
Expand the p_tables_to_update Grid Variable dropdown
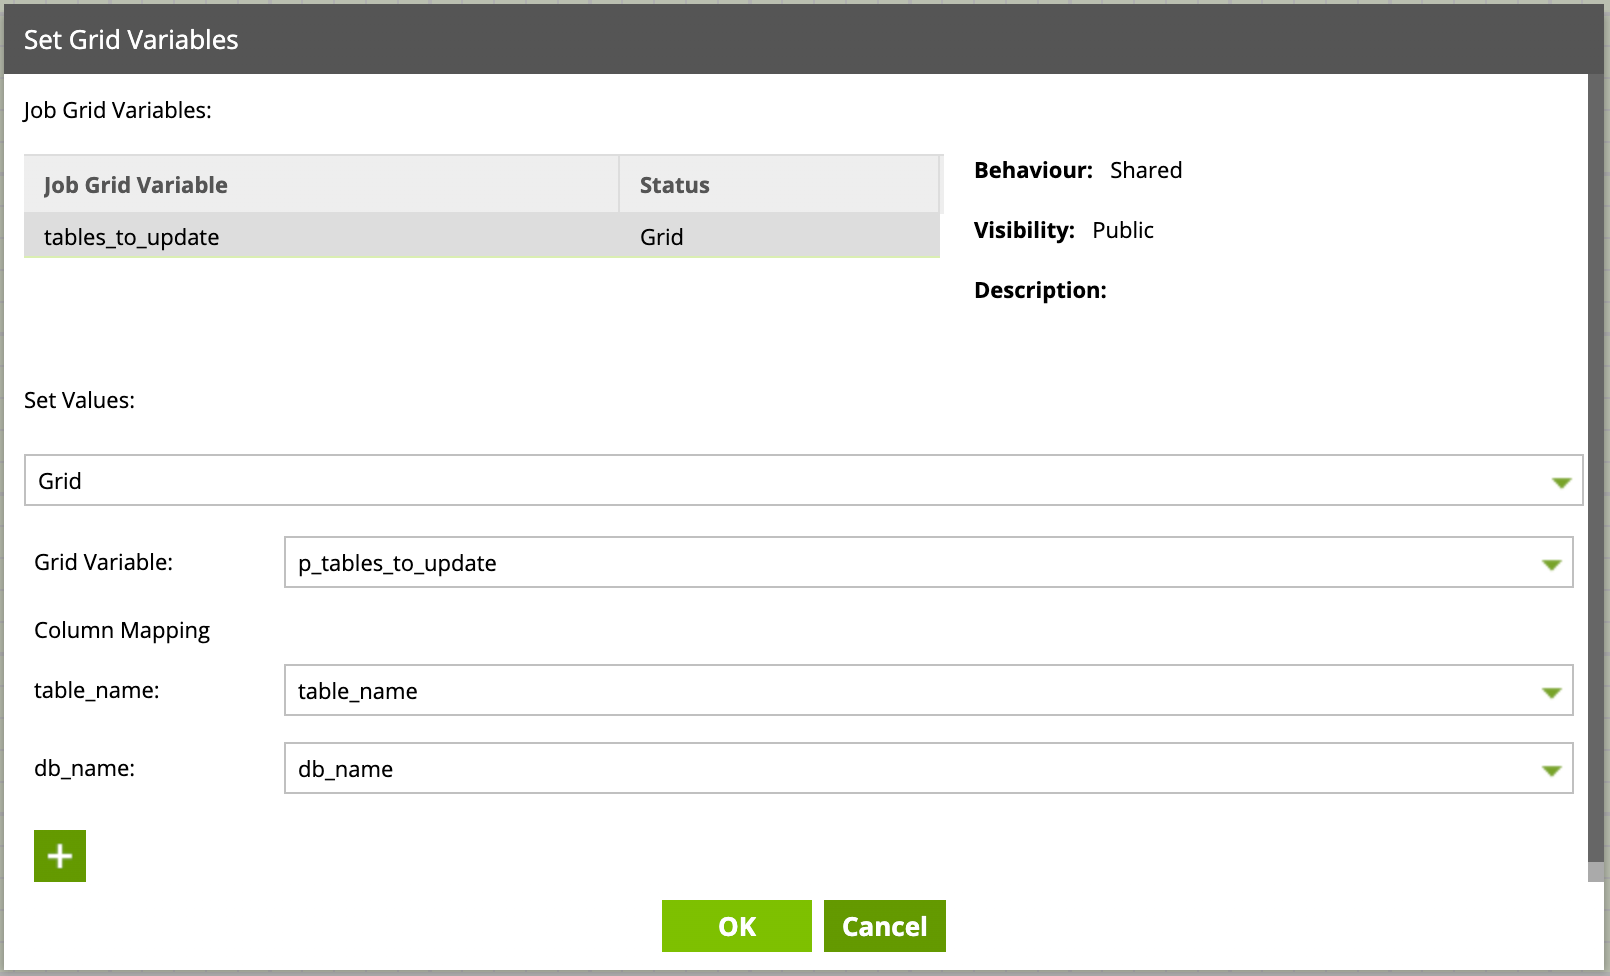(x=900, y=563)
